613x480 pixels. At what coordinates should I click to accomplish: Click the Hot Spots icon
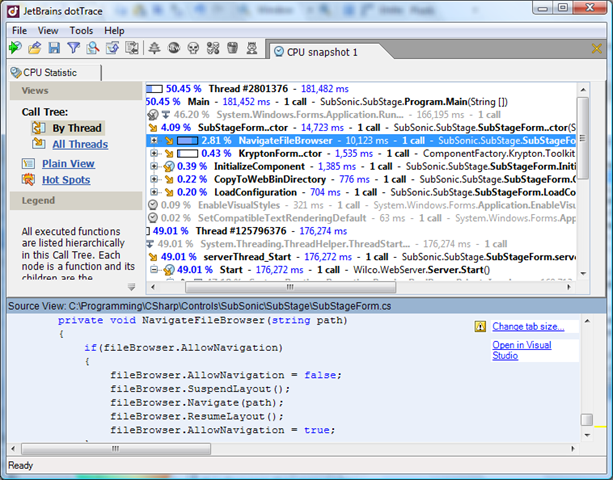28,180
